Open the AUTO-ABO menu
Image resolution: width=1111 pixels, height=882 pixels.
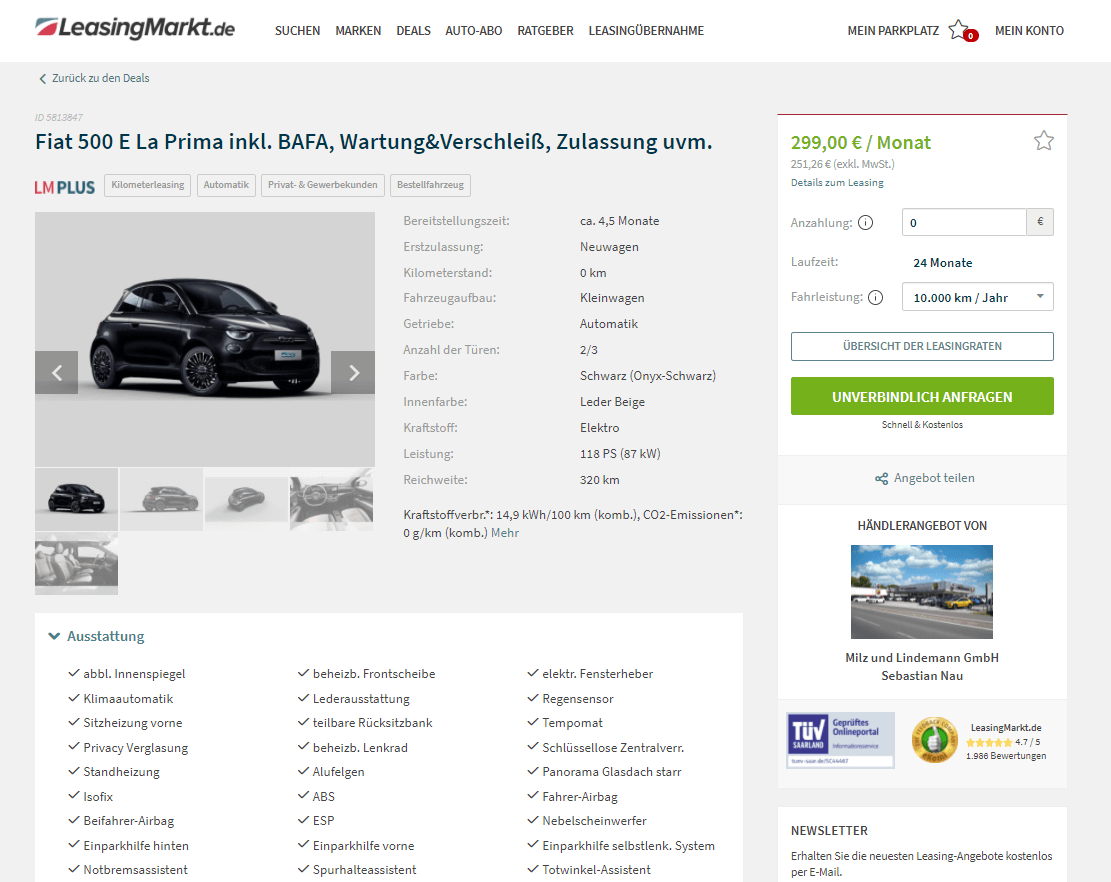point(473,30)
